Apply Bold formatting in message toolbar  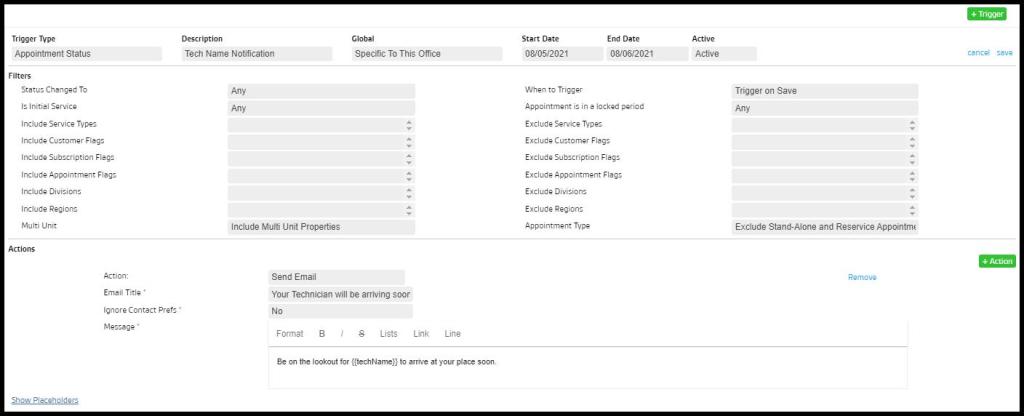pyautogui.click(x=322, y=334)
